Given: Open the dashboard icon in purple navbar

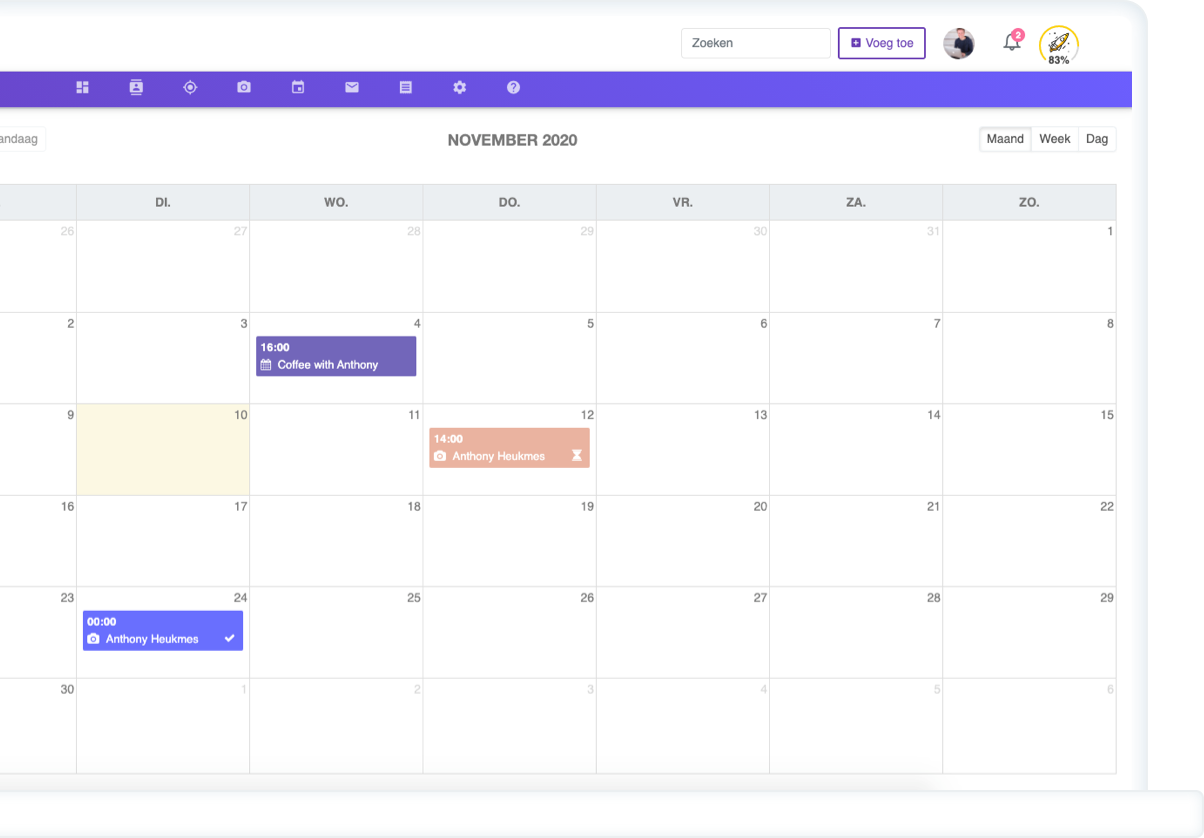Looking at the screenshot, I should point(83,88).
